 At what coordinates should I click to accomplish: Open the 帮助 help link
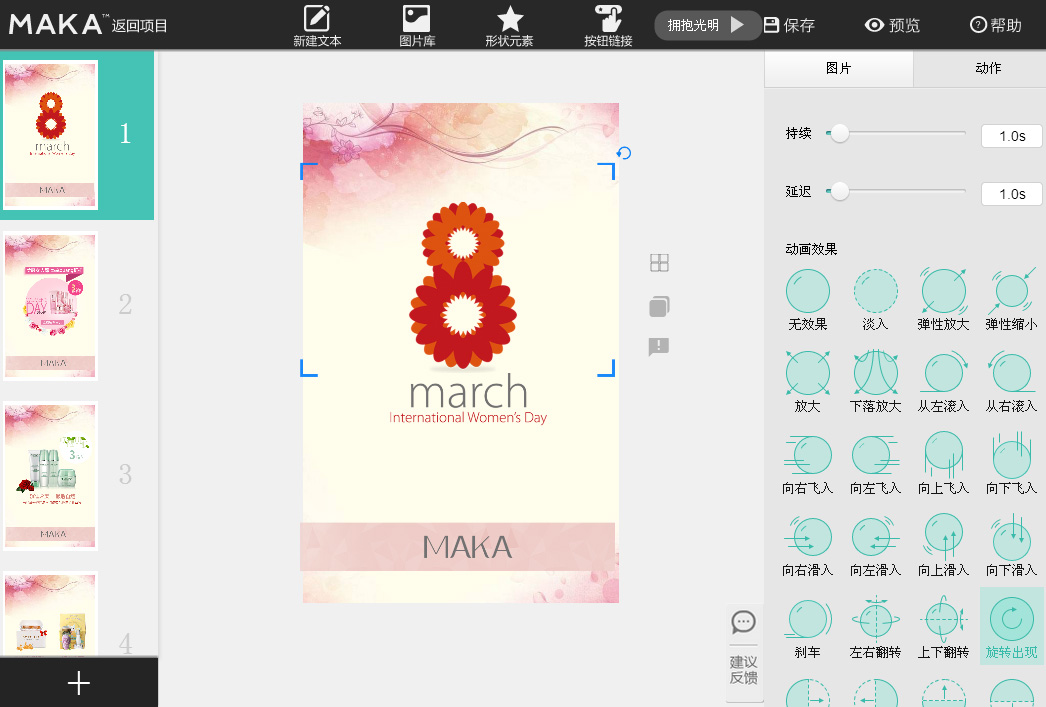(996, 26)
